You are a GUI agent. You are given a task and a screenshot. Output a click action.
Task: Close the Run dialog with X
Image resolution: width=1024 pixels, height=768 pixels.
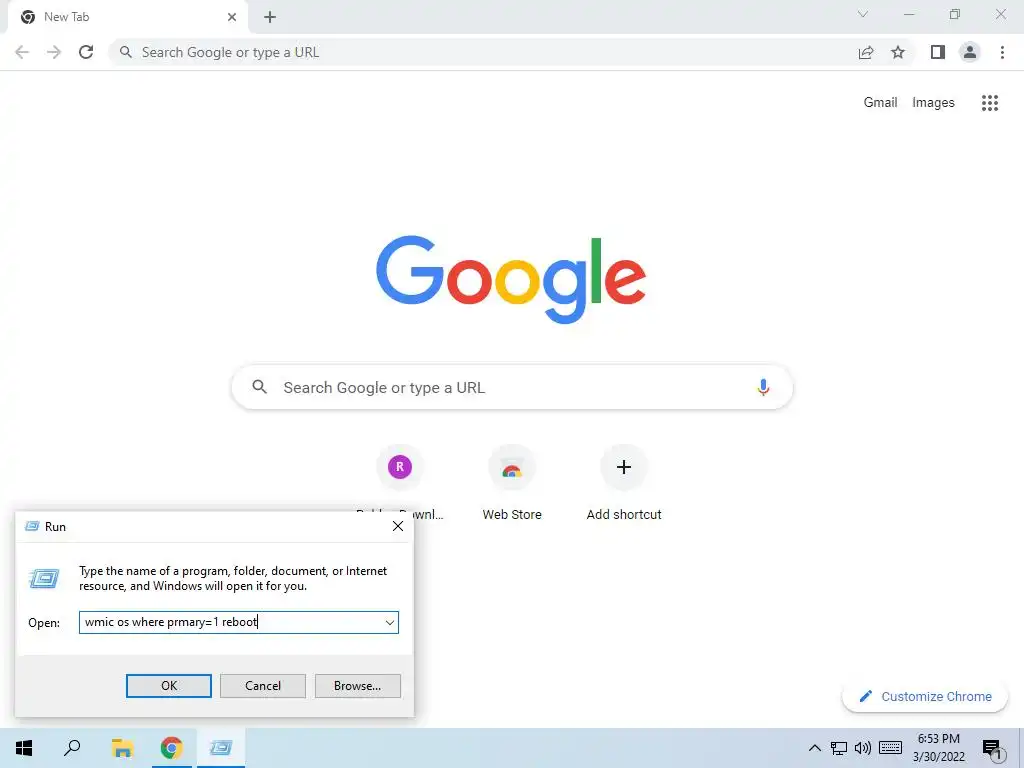(x=398, y=526)
